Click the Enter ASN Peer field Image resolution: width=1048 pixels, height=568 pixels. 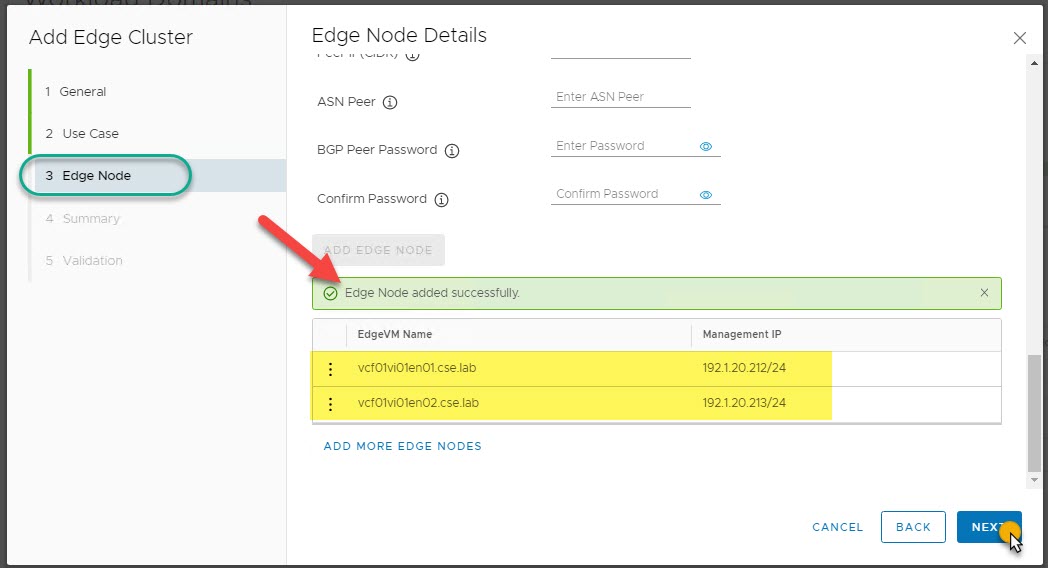point(620,97)
